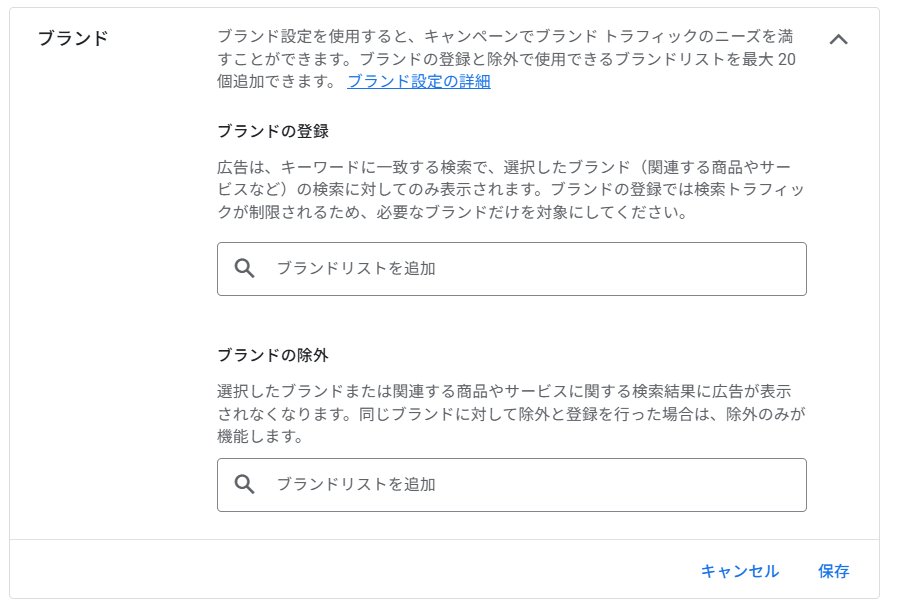Click the キャンセル button
The height and width of the screenshot is (616, 898).
coord(739,571)
